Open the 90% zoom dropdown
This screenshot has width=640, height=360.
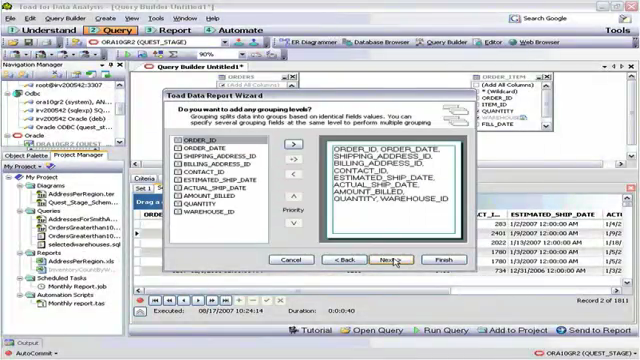click(x=242, y=54)
